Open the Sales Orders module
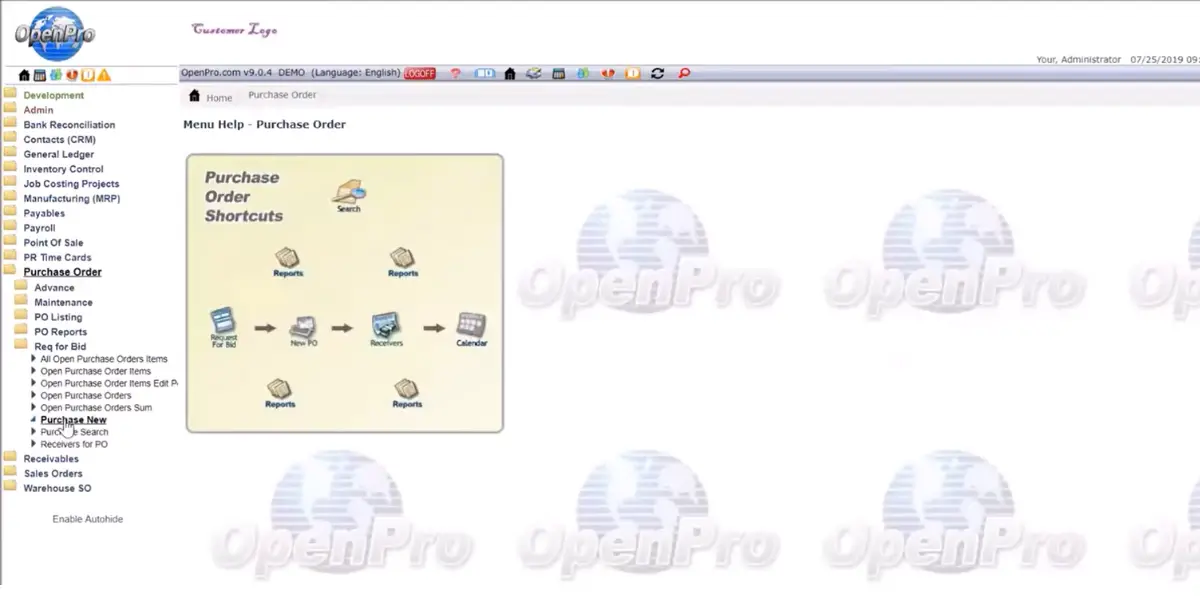Viewport: 1200px width, 600px height. click(x=53, y=474)
